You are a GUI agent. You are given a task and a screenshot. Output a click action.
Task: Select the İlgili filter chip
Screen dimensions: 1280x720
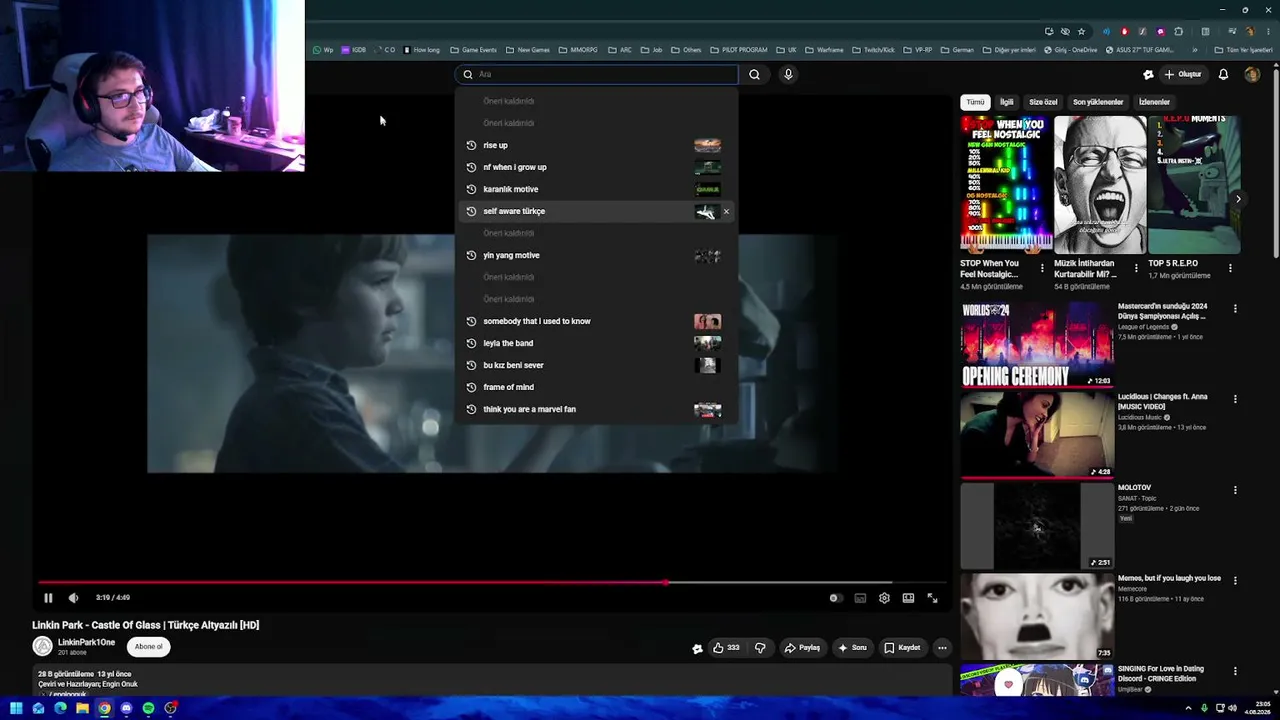click(1007, 102)
